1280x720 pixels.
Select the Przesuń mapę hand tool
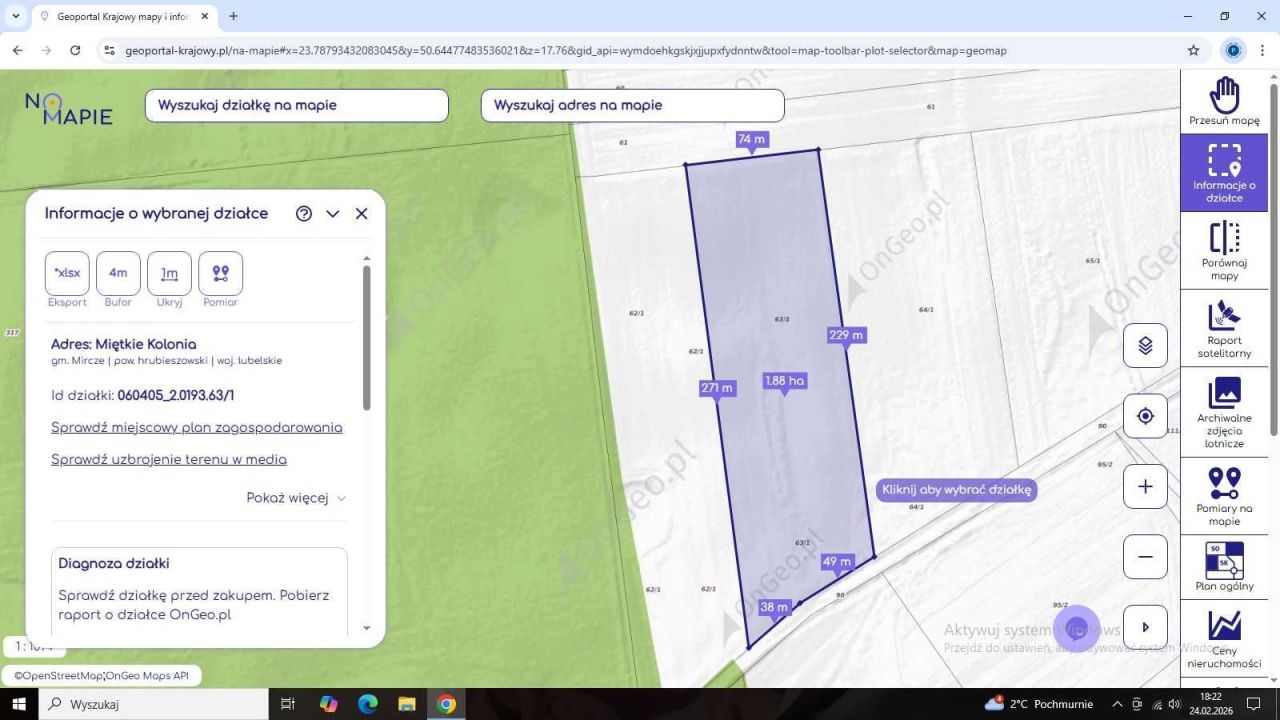click(x=1224, y=102)
